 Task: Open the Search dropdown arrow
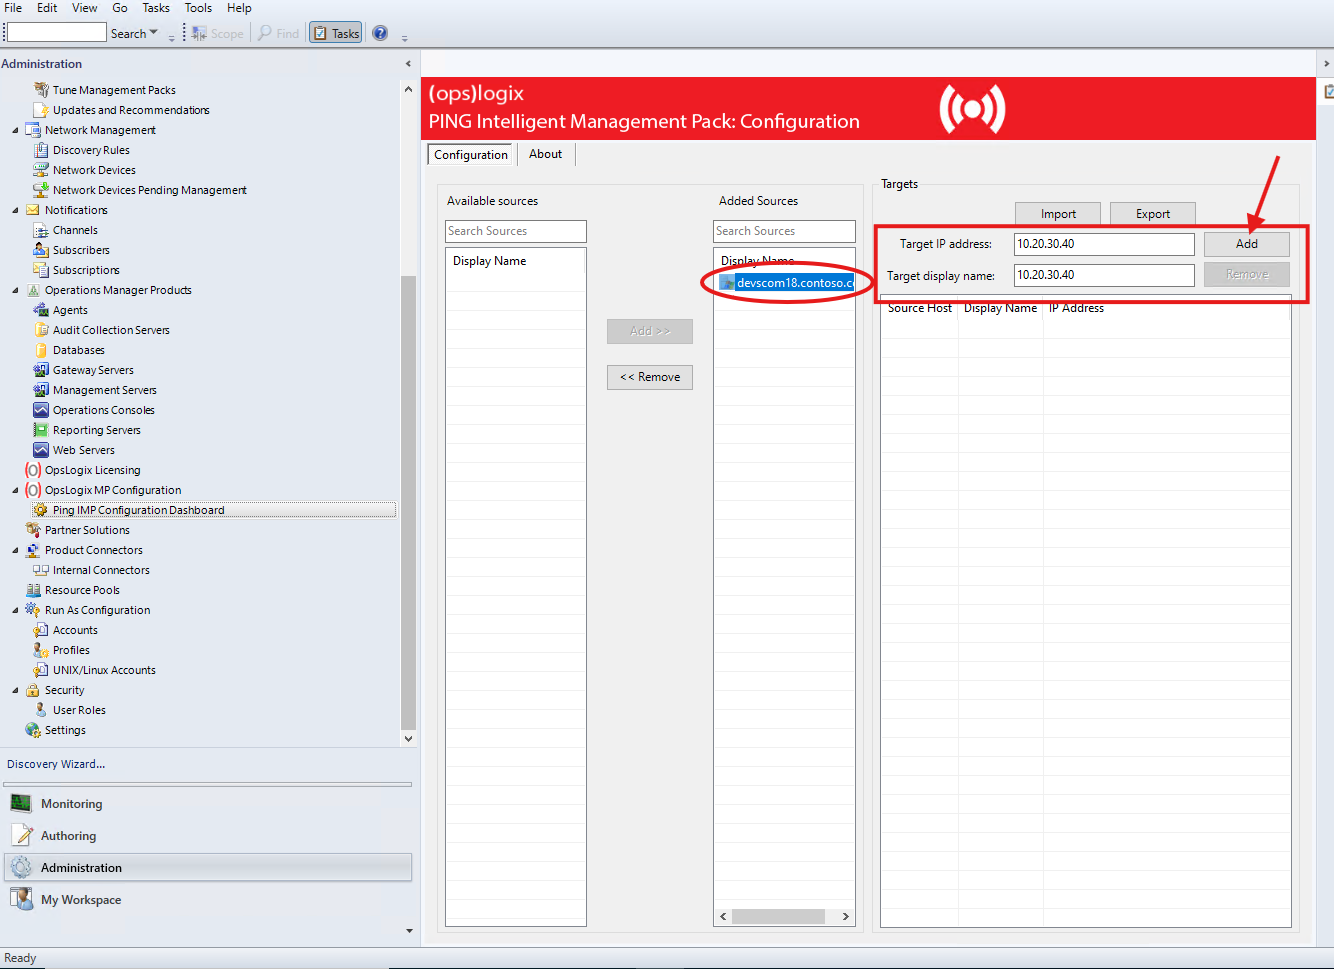(x=153, y=33)
